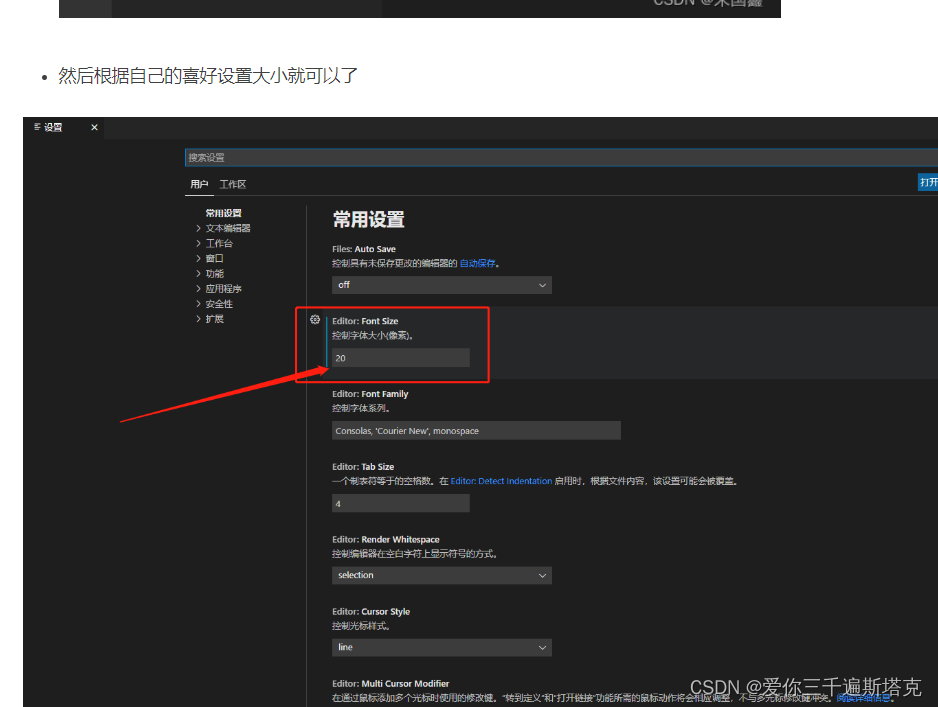
Task: Open the Editor: Render Whitespace dropdown
Action: [441, 575]
